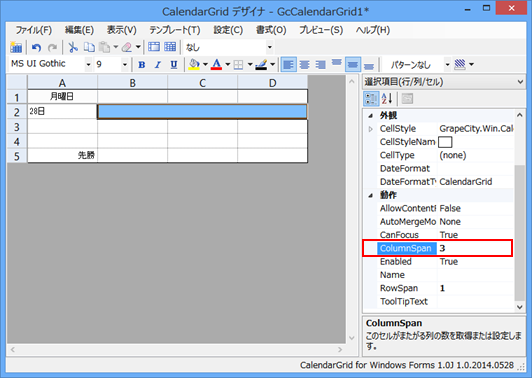The image size is (532, 378).
Task: Collapse the 動作 property category
Action: pos(370,195)
